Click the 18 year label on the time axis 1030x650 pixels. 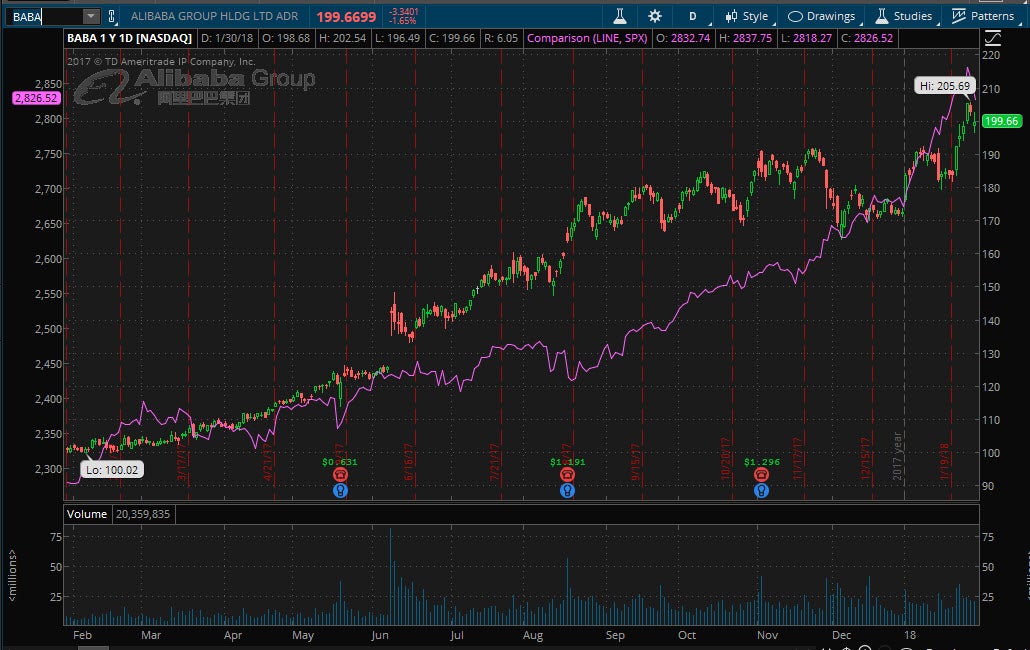pyautogui.click(x=909, y=636)
